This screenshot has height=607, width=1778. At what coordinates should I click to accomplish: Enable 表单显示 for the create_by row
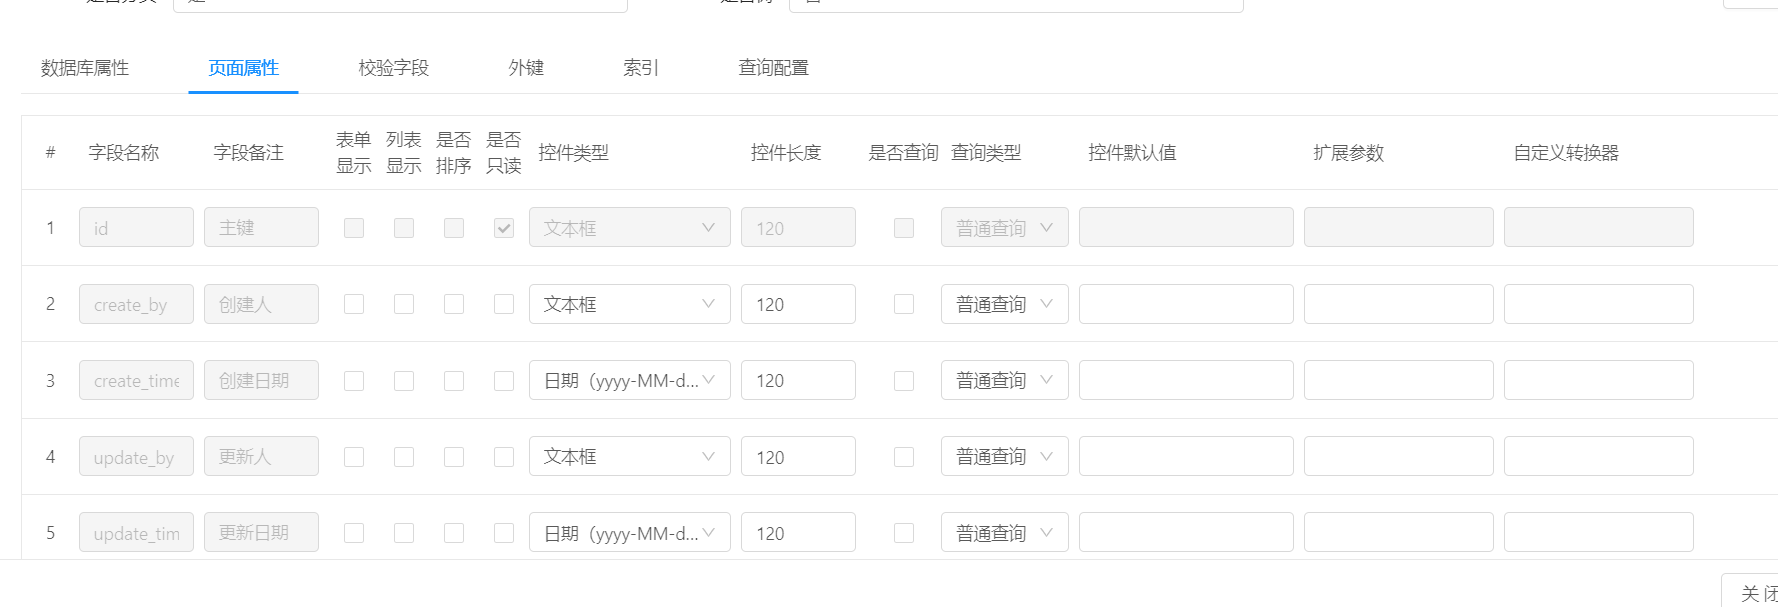(x=354, y=303)
